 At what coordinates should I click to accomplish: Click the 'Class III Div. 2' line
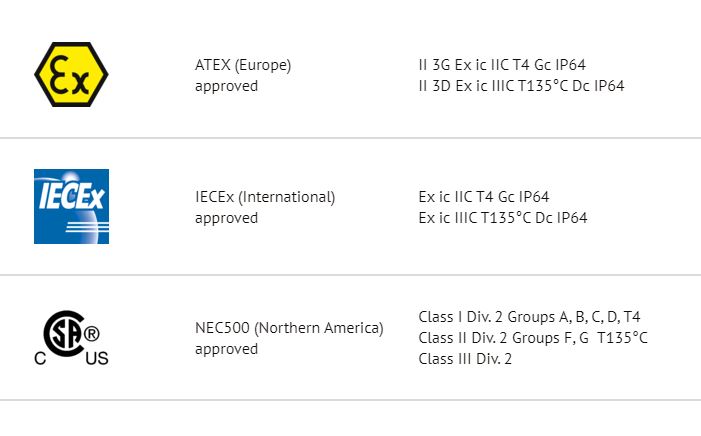pos(465,359)
